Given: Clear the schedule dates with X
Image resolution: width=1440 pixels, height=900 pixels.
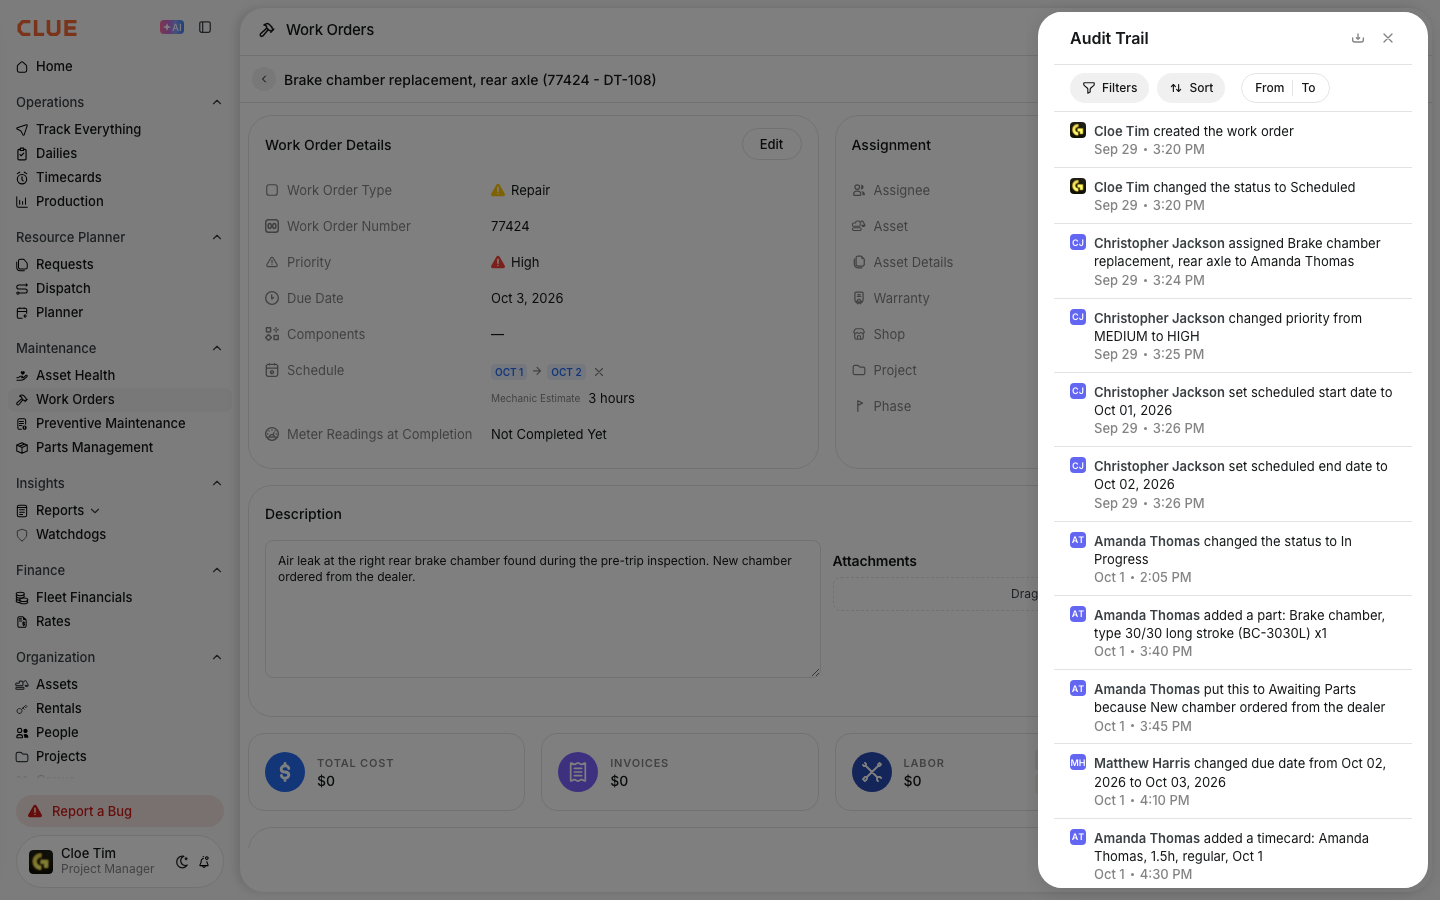Looking at the screenshot, I should 599,372.
